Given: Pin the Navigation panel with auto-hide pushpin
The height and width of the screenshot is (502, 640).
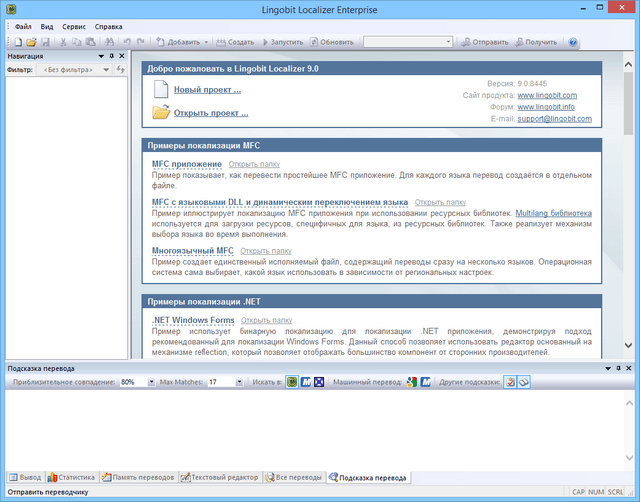Looking at the screenshot, I should click(112, 56).
